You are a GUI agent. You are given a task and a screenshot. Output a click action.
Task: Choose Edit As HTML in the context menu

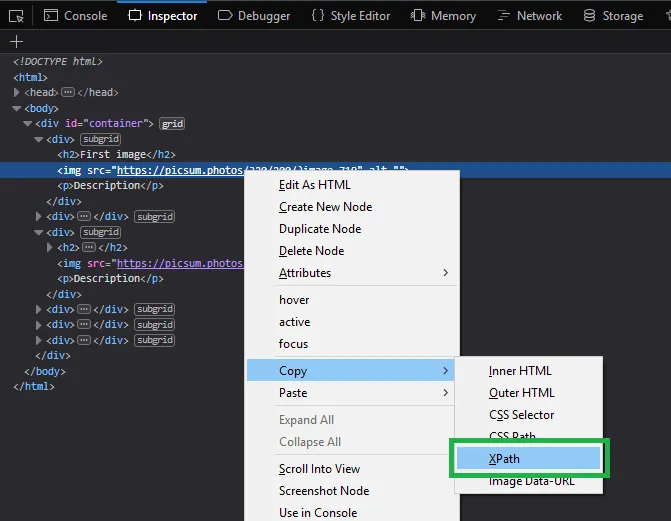314,185
